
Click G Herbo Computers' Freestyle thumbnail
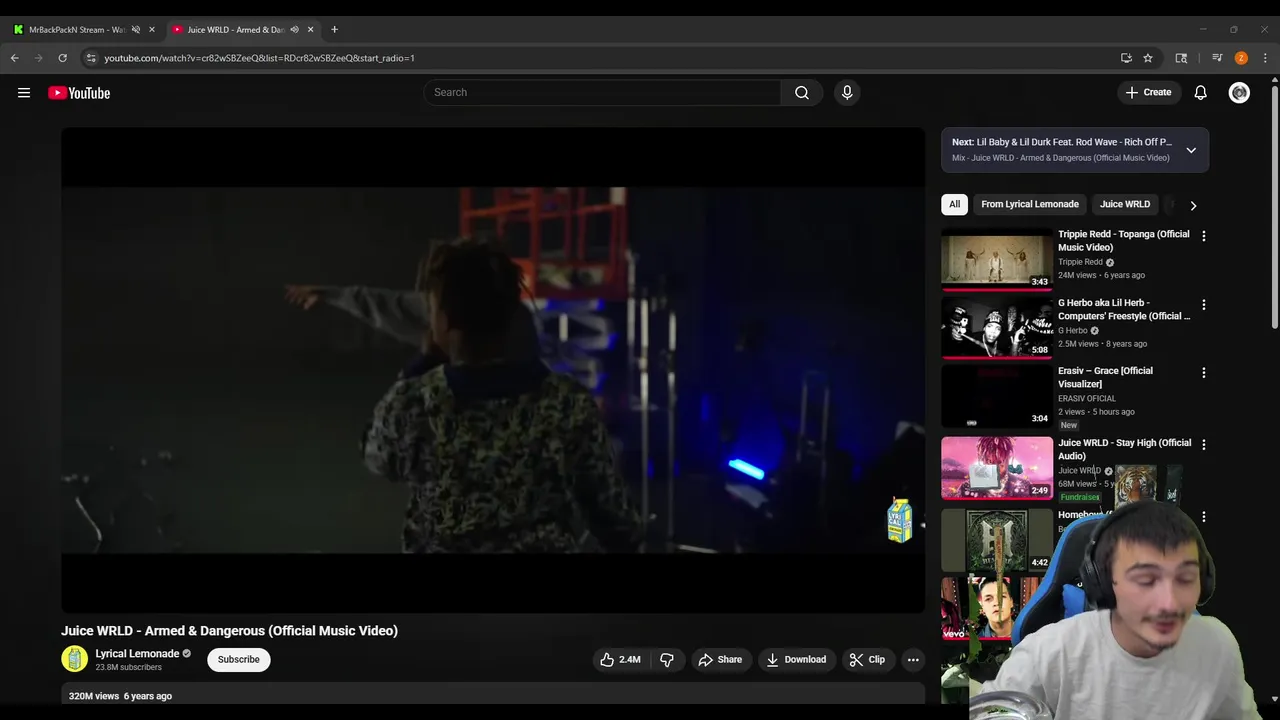997,328
